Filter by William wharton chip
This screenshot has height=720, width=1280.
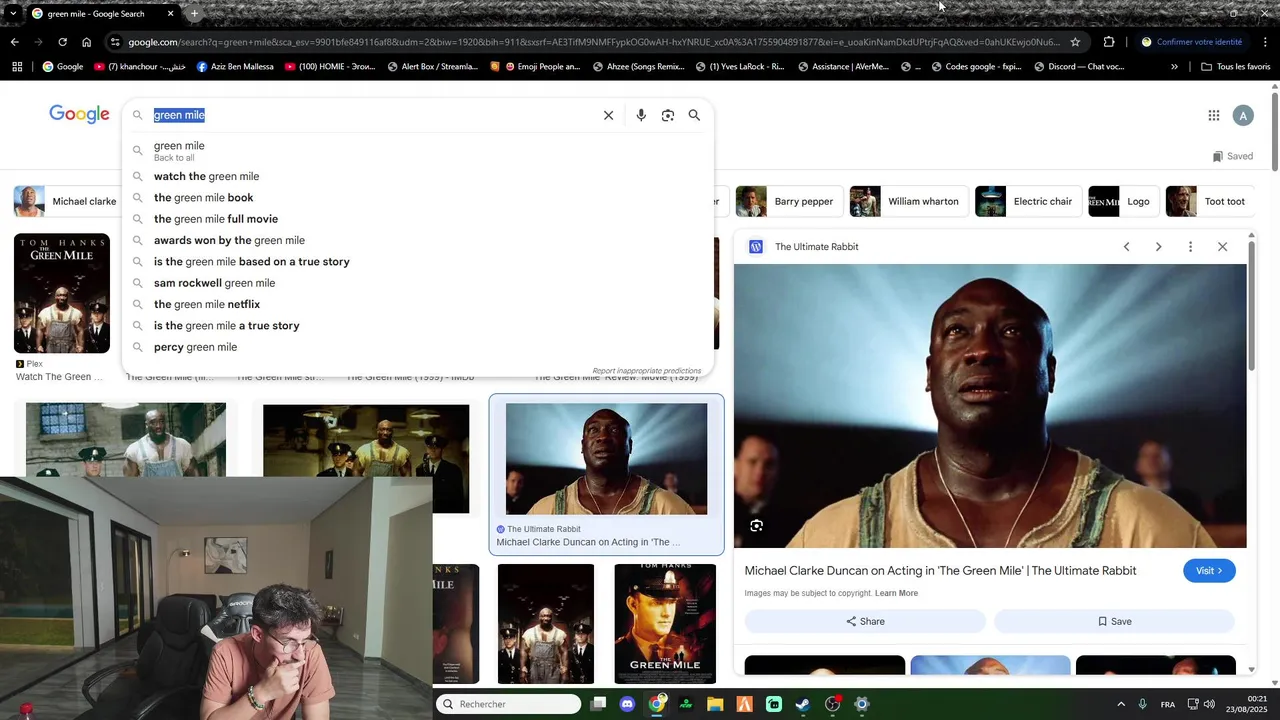909,201
